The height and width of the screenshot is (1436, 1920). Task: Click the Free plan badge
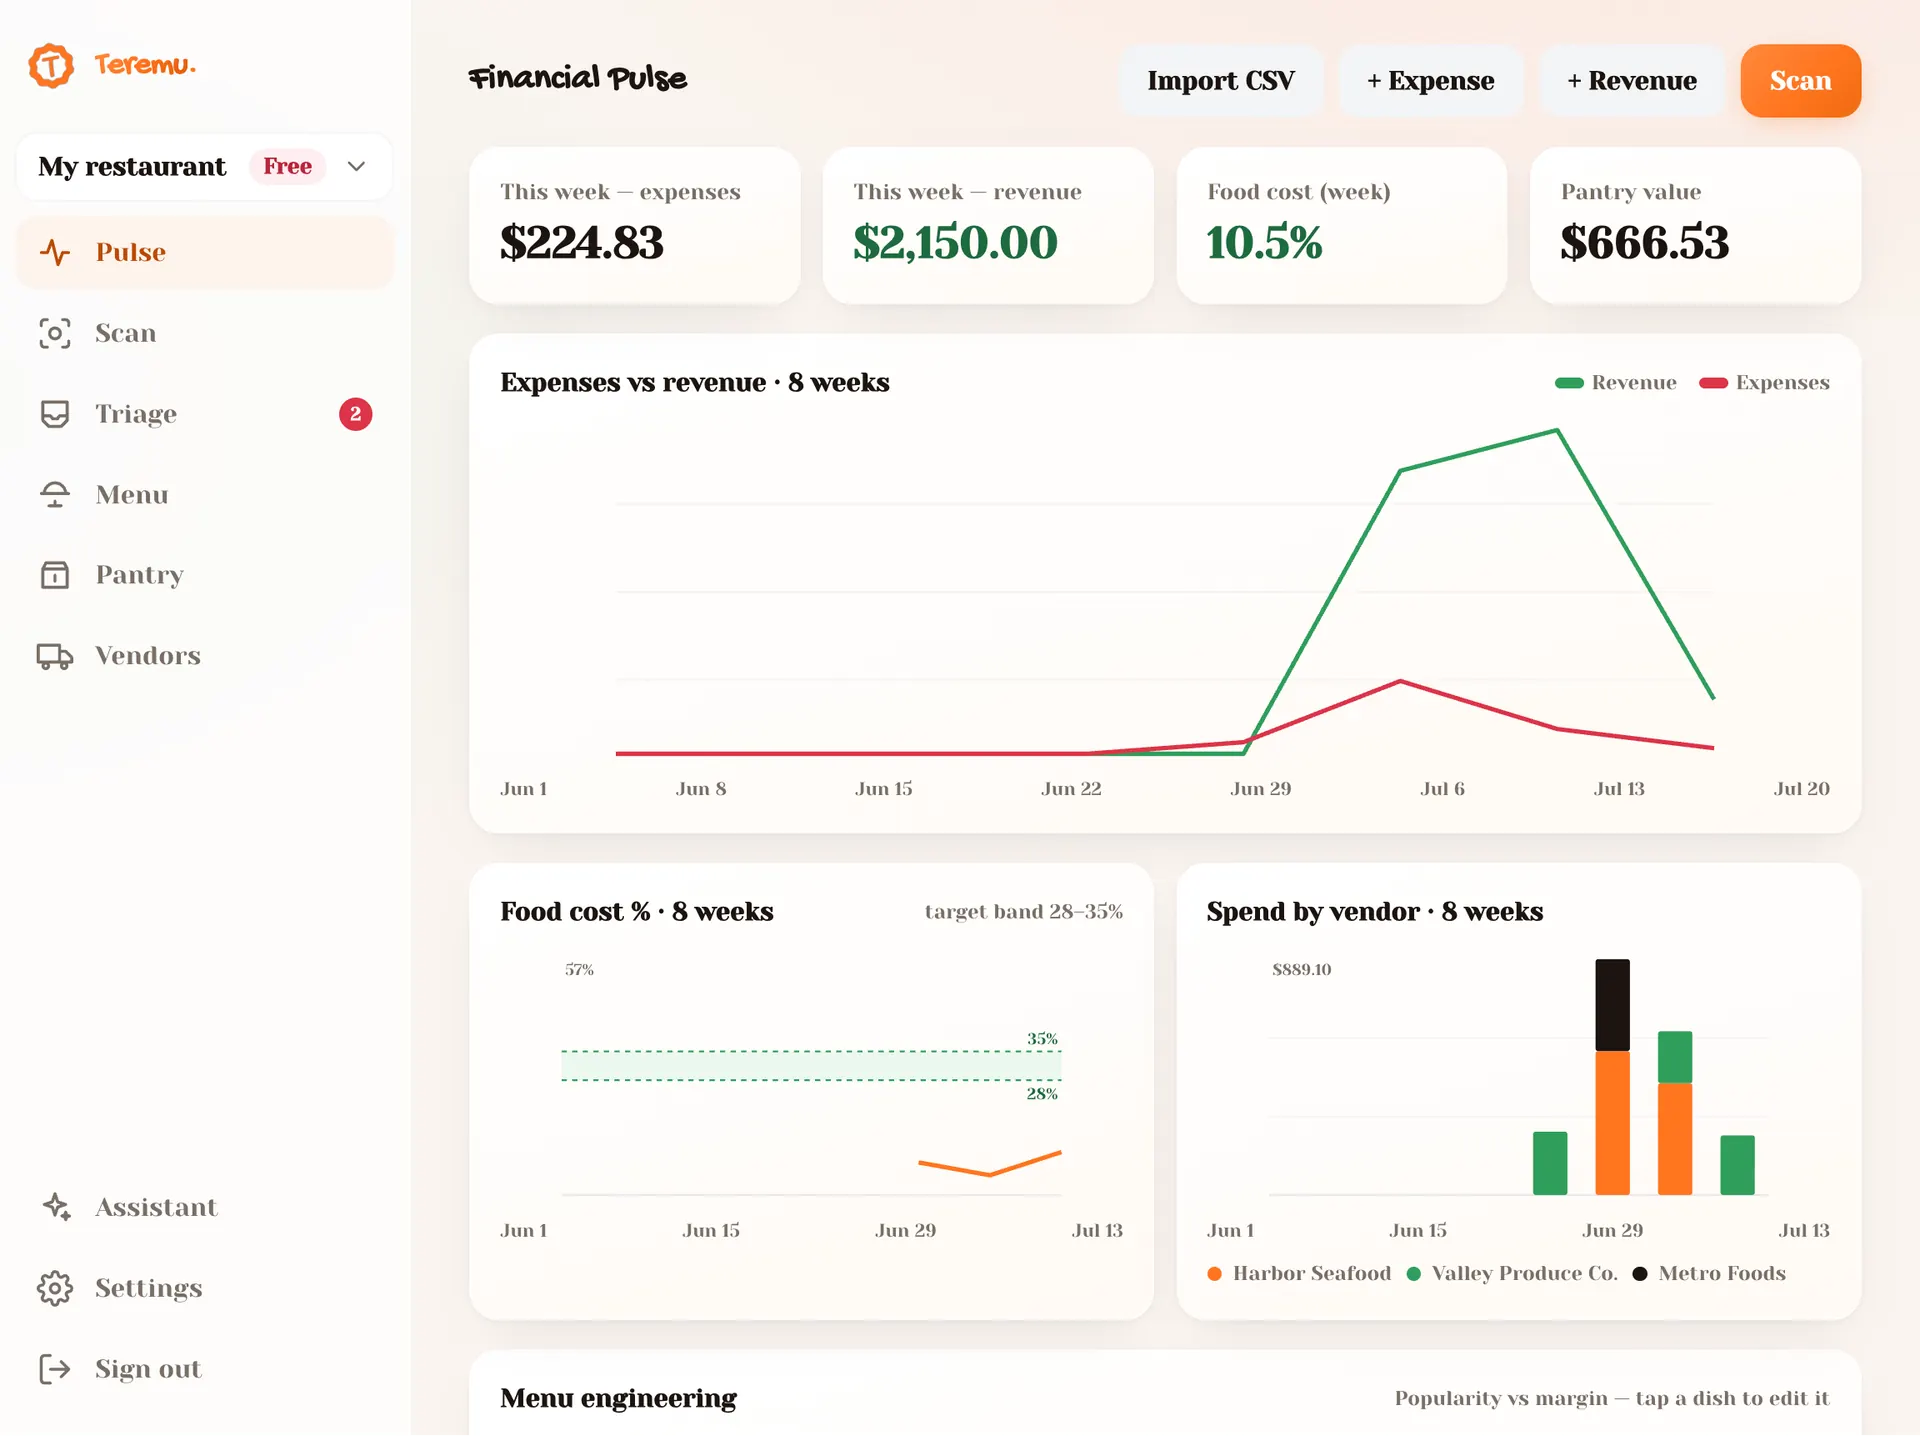[288, 166]
